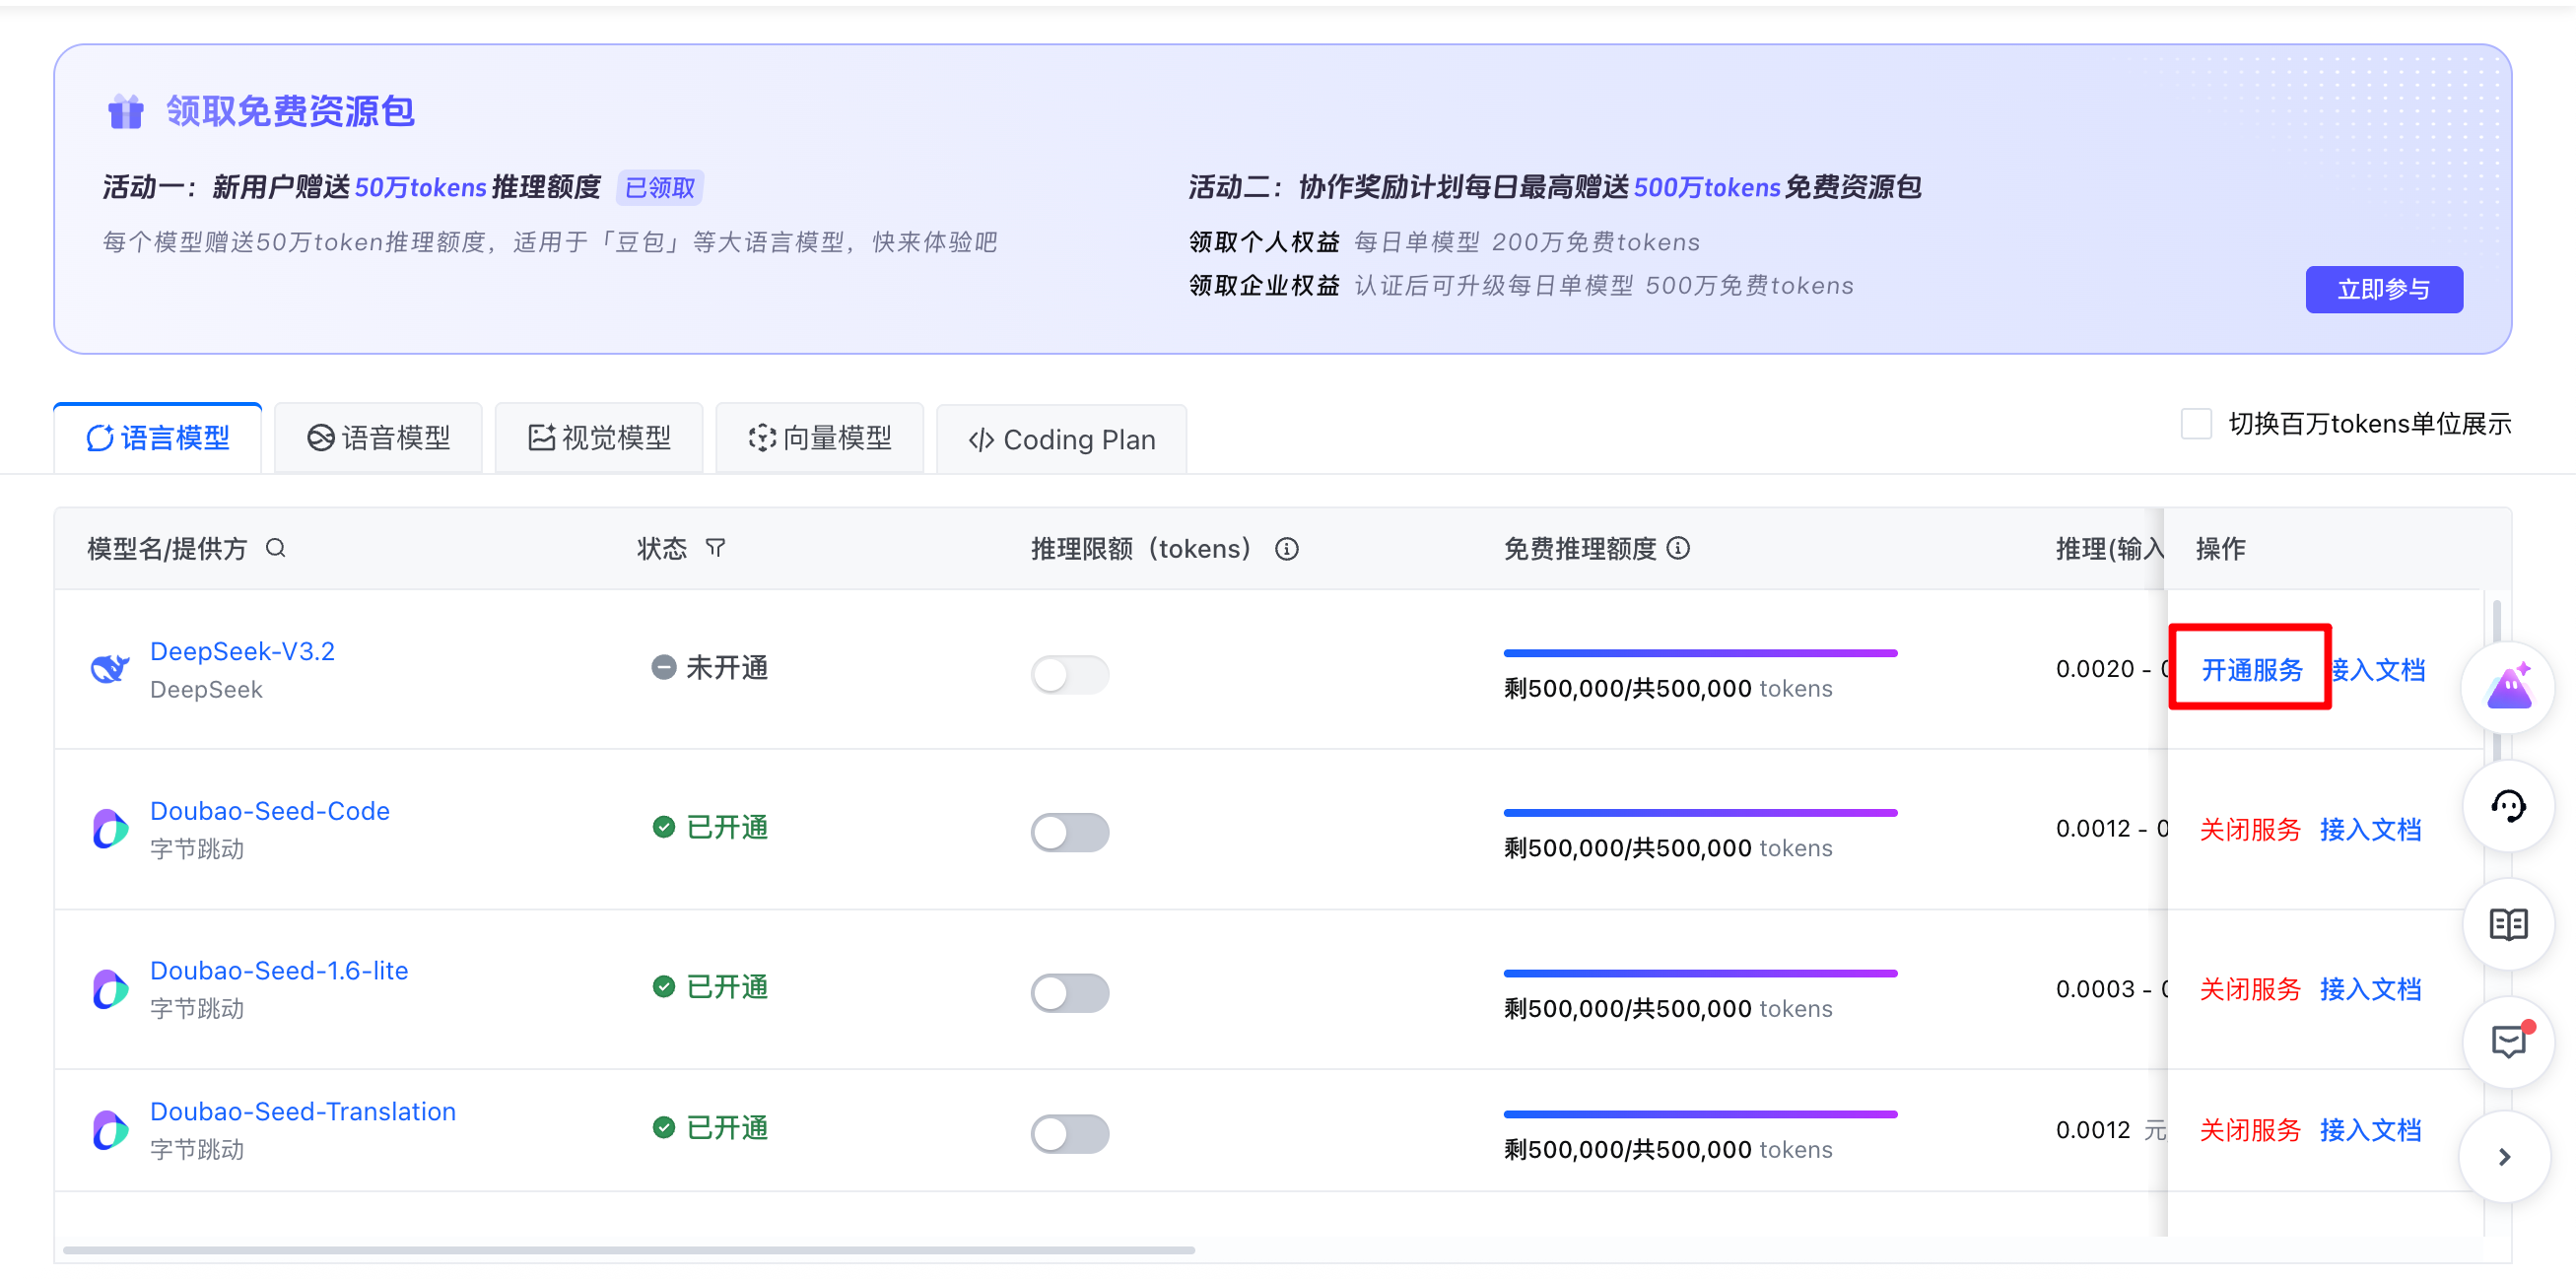Open the 状态 filter funnel icon
The height and width of the screenshot is (1279, 2576).
715,548
